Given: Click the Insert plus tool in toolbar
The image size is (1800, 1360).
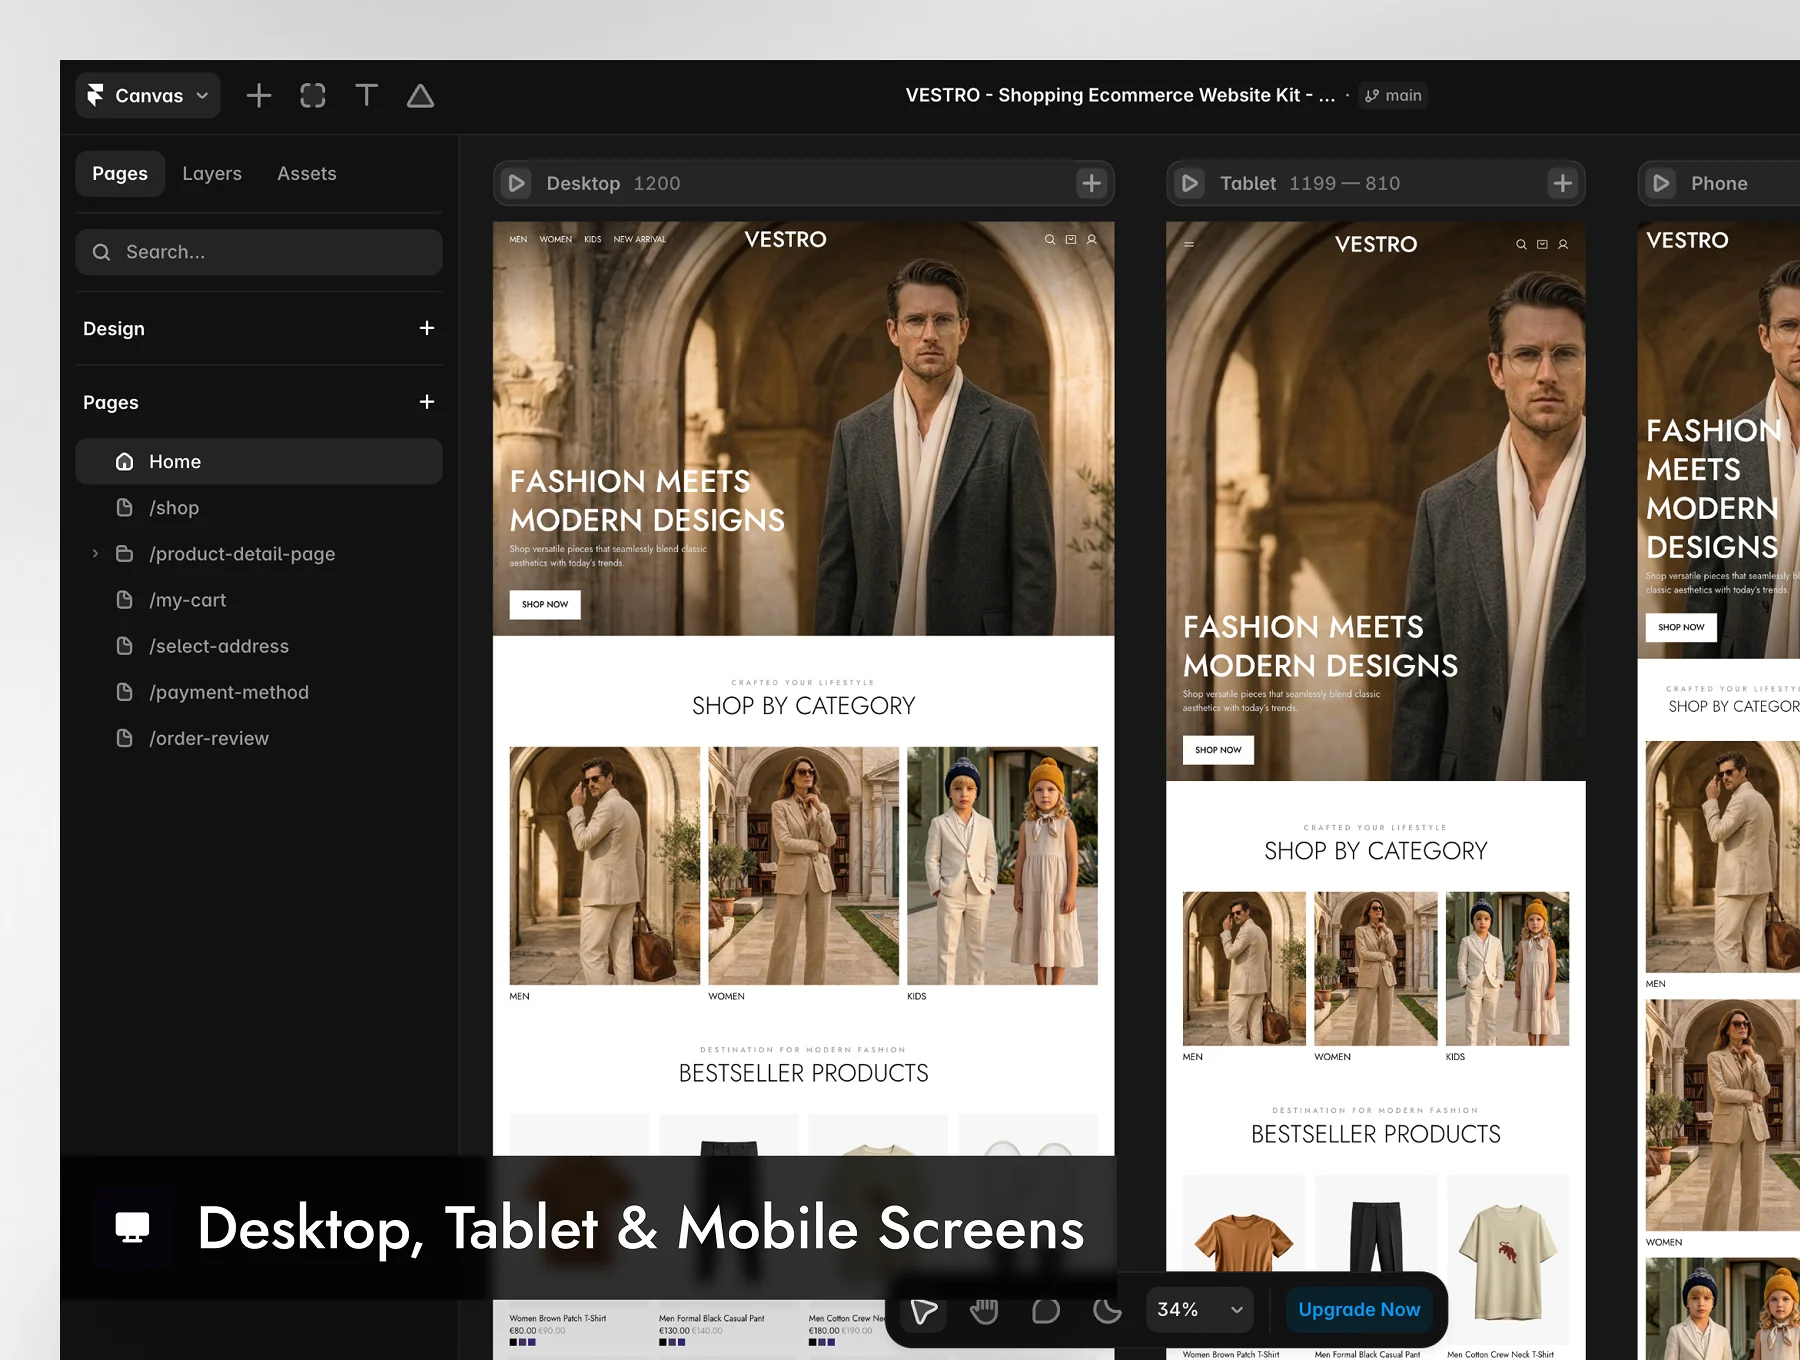Looking at the screenshot, I should tap(259, 95).
